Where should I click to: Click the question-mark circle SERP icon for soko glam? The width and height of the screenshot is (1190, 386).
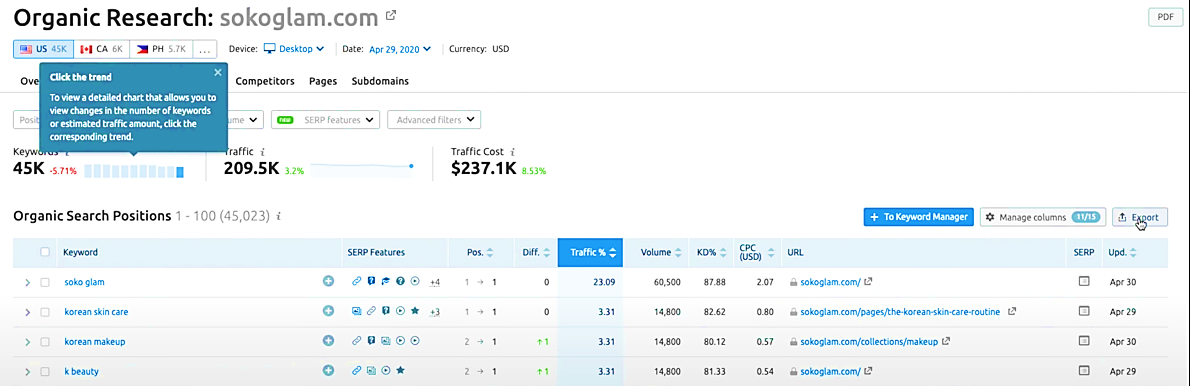400,281
